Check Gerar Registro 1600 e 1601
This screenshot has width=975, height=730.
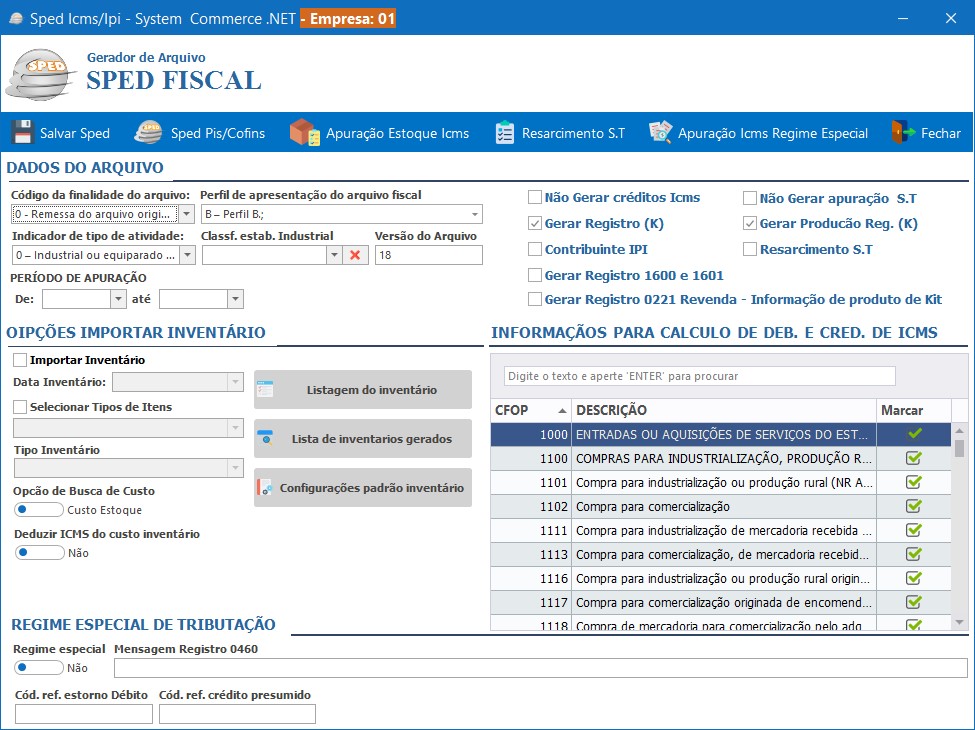click(535, 275)
